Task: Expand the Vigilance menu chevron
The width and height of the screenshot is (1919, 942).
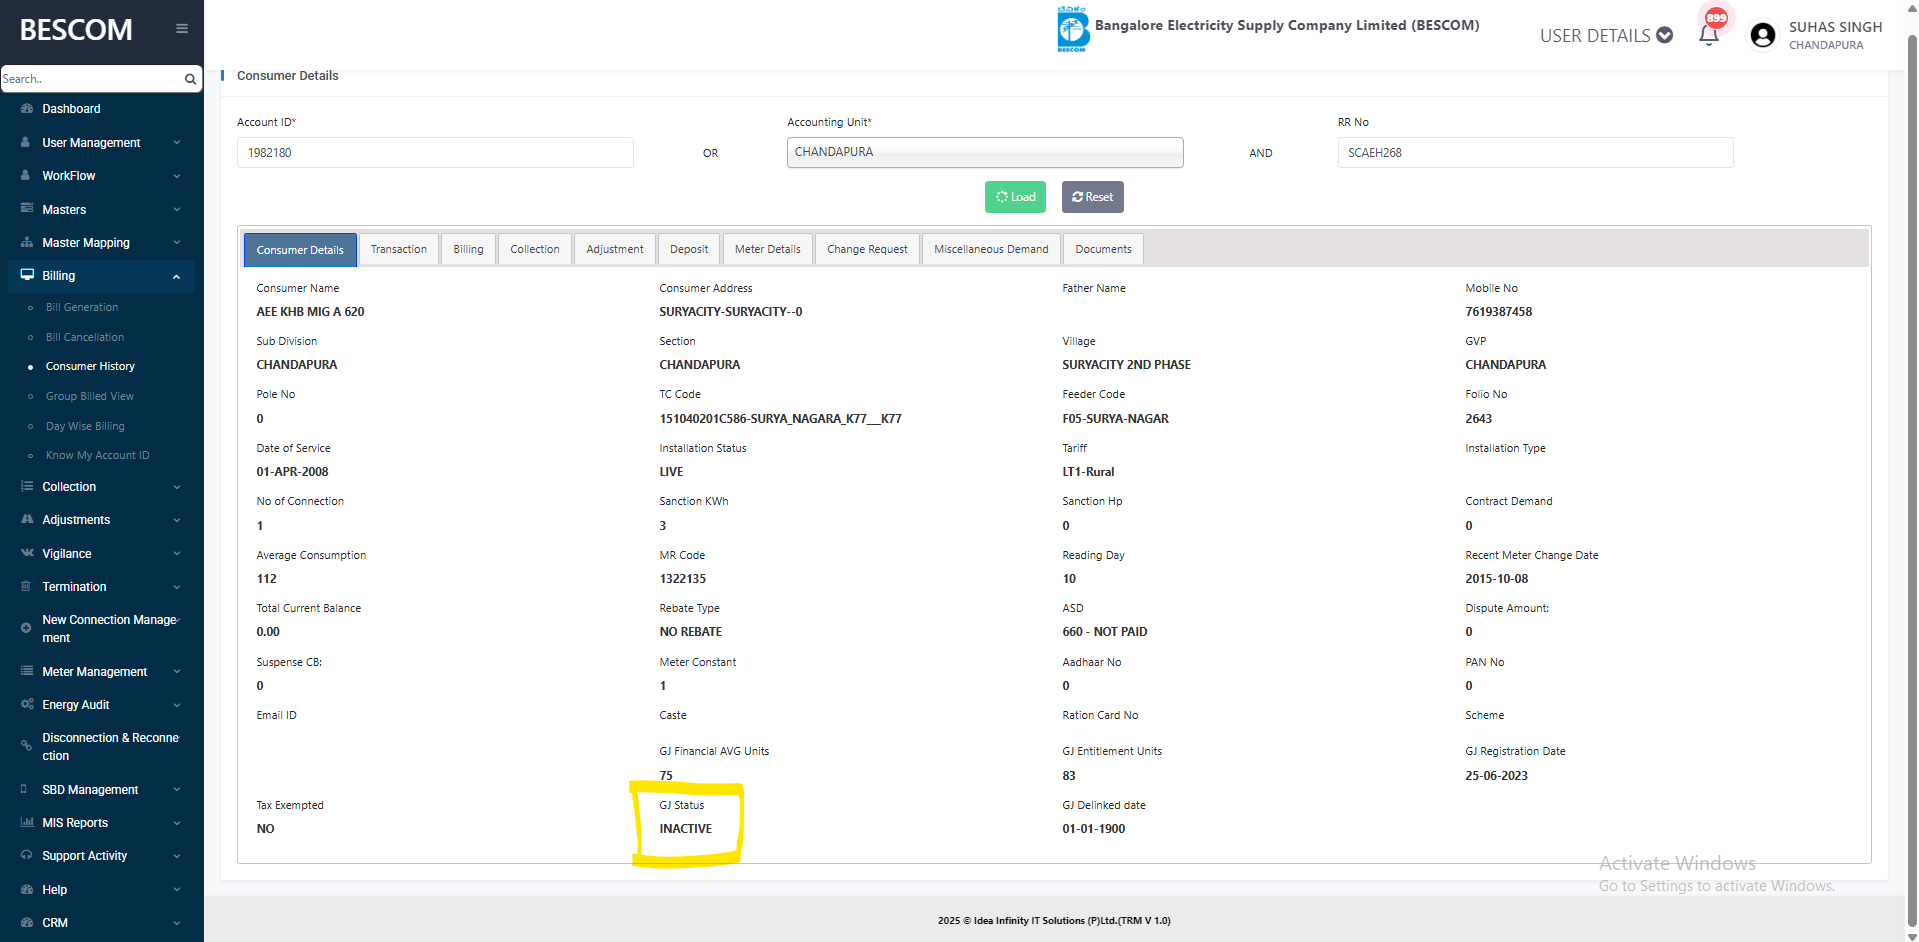Action: 177,554
